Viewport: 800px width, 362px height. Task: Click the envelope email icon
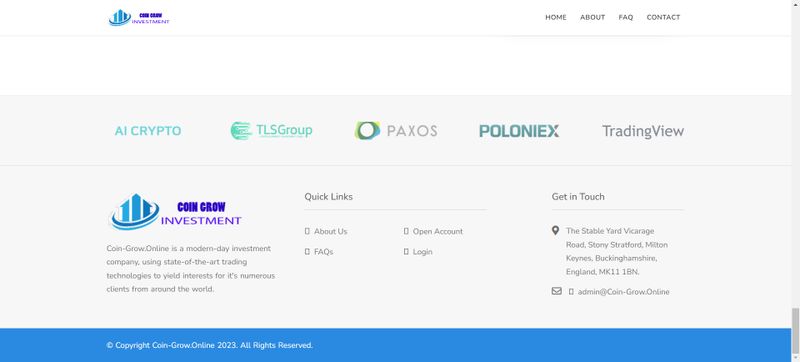click(557, 291)
